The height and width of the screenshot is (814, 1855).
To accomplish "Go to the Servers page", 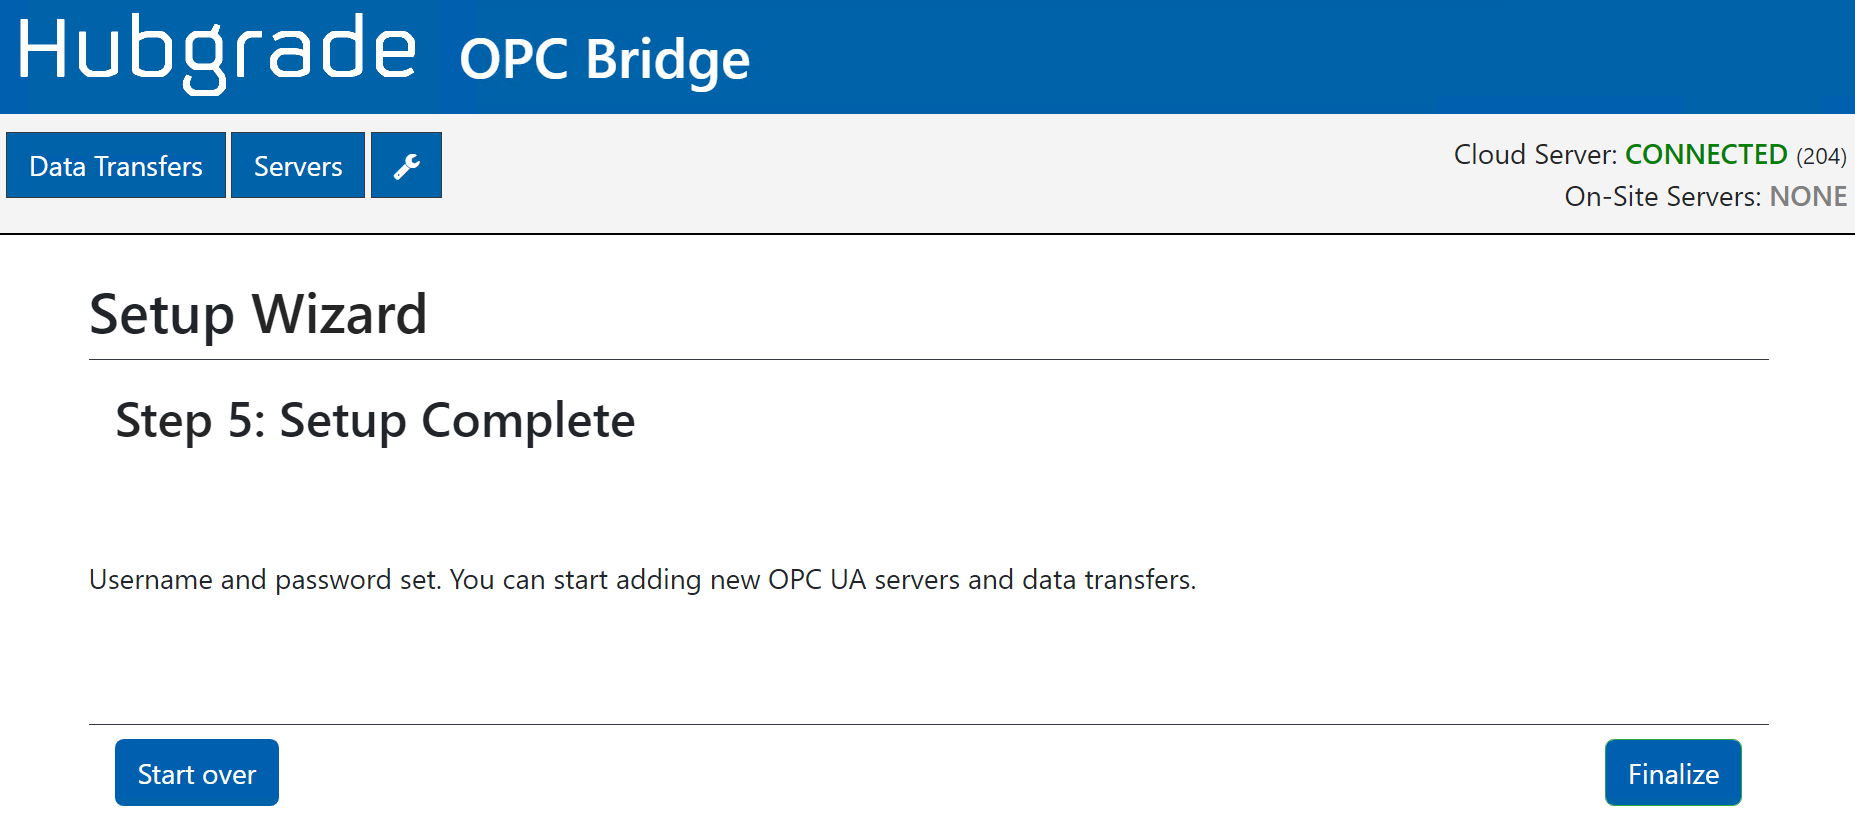I will [x=298, y=166].
